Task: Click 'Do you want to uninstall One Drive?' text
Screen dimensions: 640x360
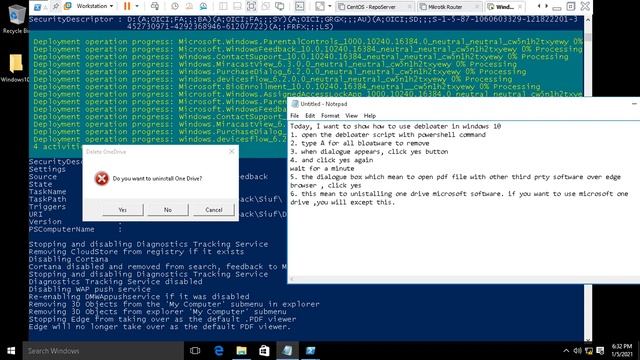Action: pyautogui.click(x=157, y=179)
